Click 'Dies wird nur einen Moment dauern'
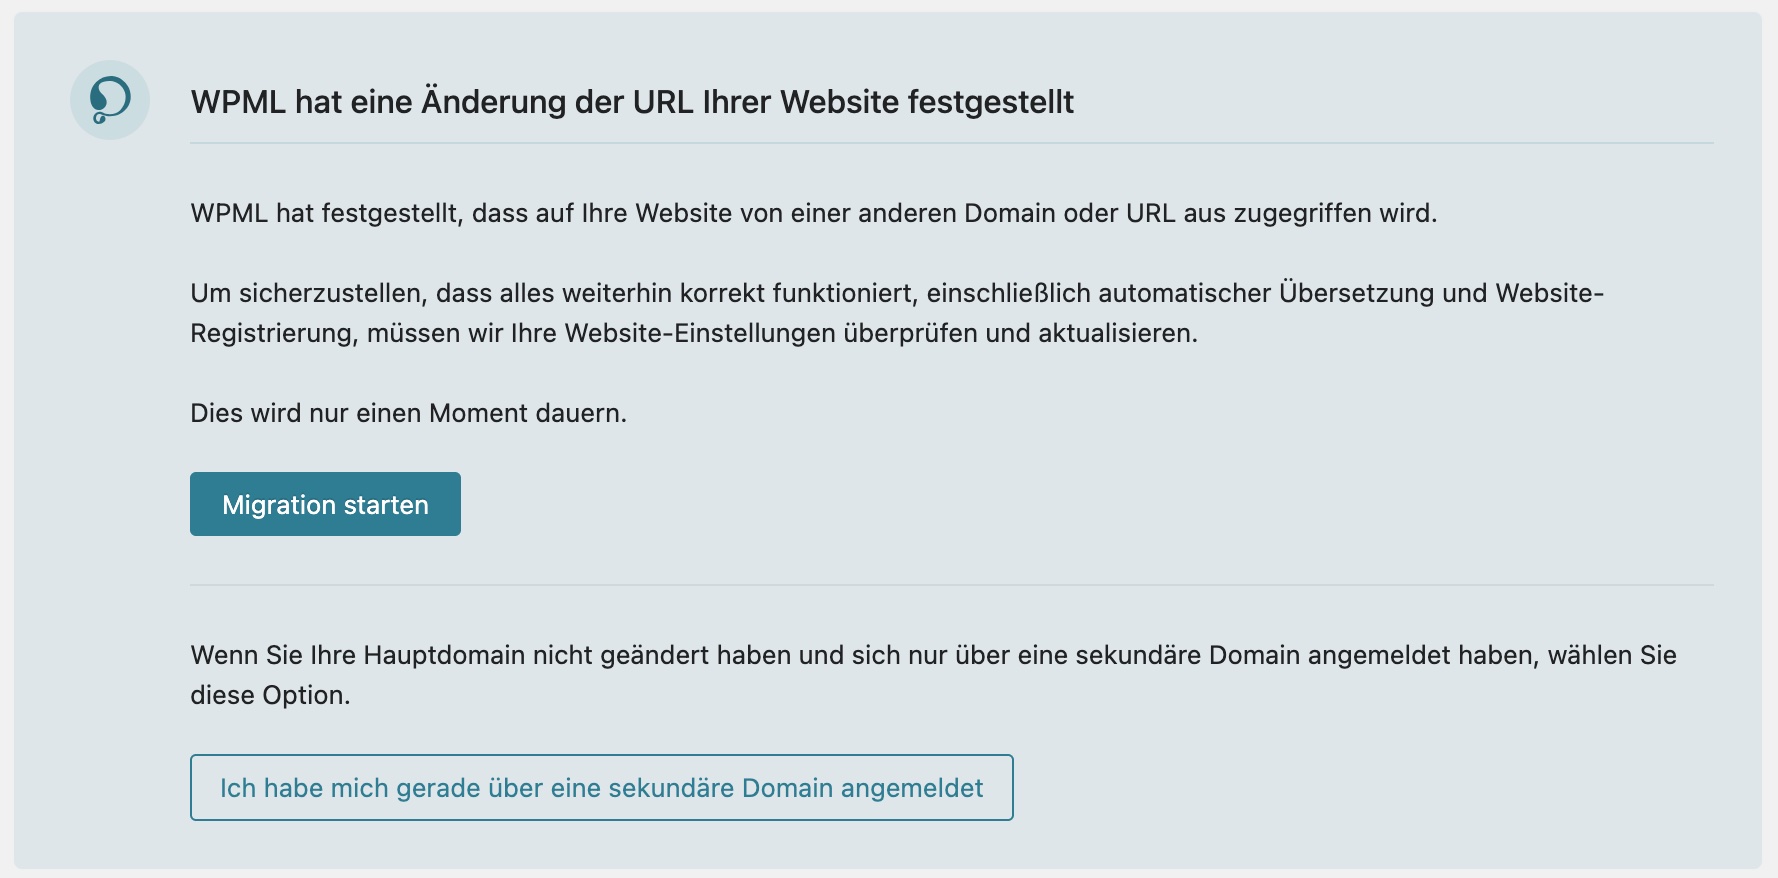Screen dimensions: 1778x878 [408, 413]
